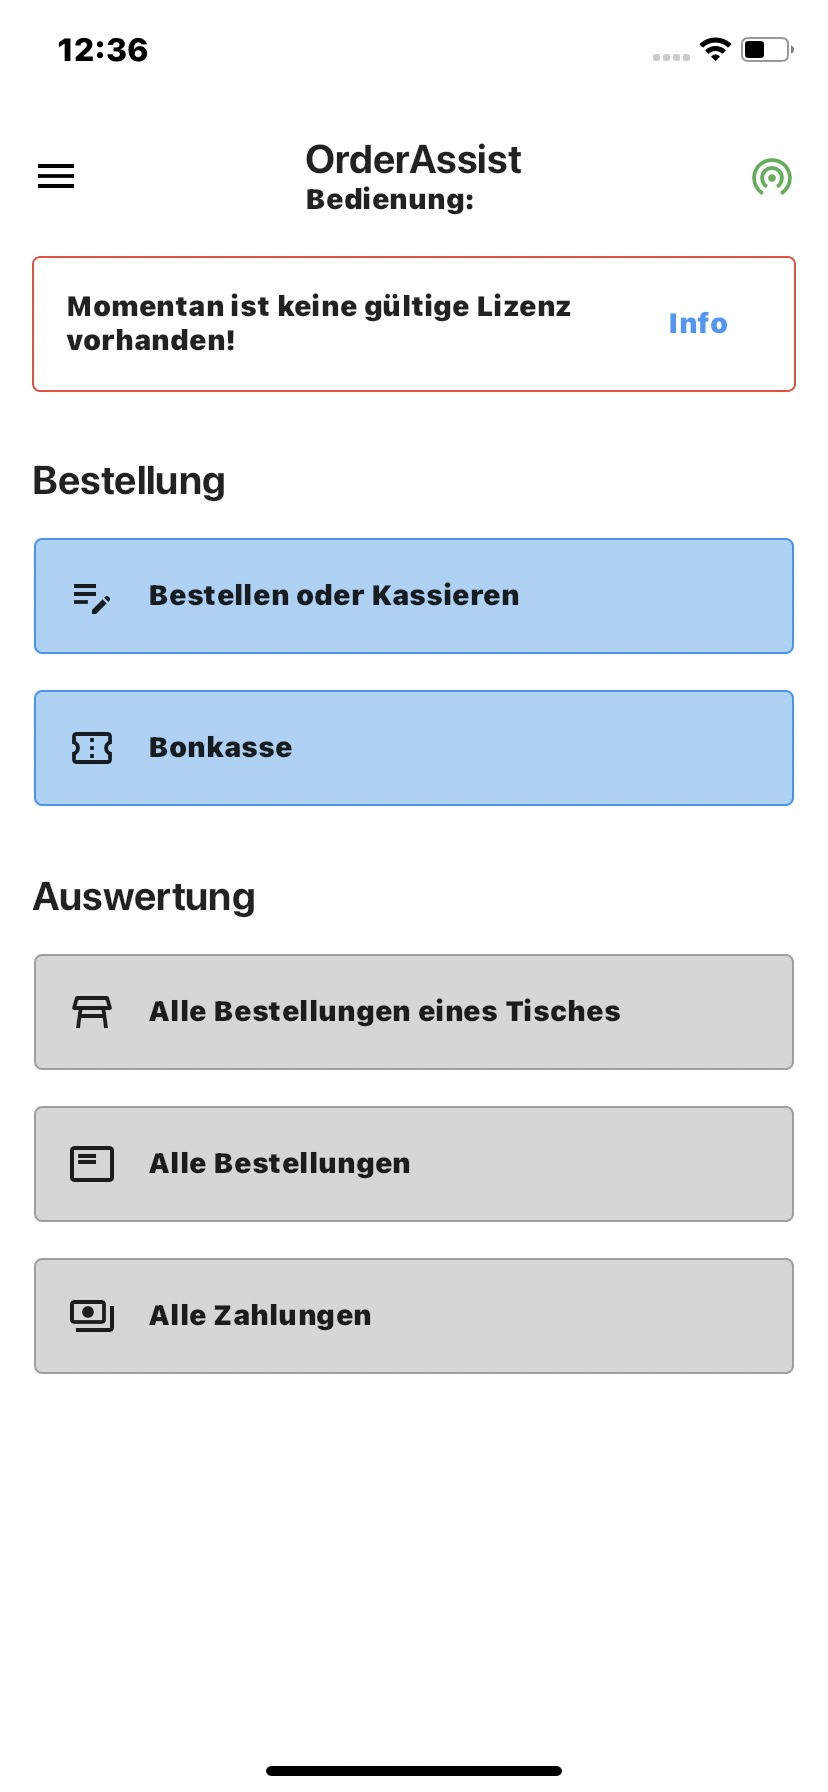Tap the Wi-Fi icon in status bar
The height and width of the screenshot is (1792, 828).
[x=715, y=49]
